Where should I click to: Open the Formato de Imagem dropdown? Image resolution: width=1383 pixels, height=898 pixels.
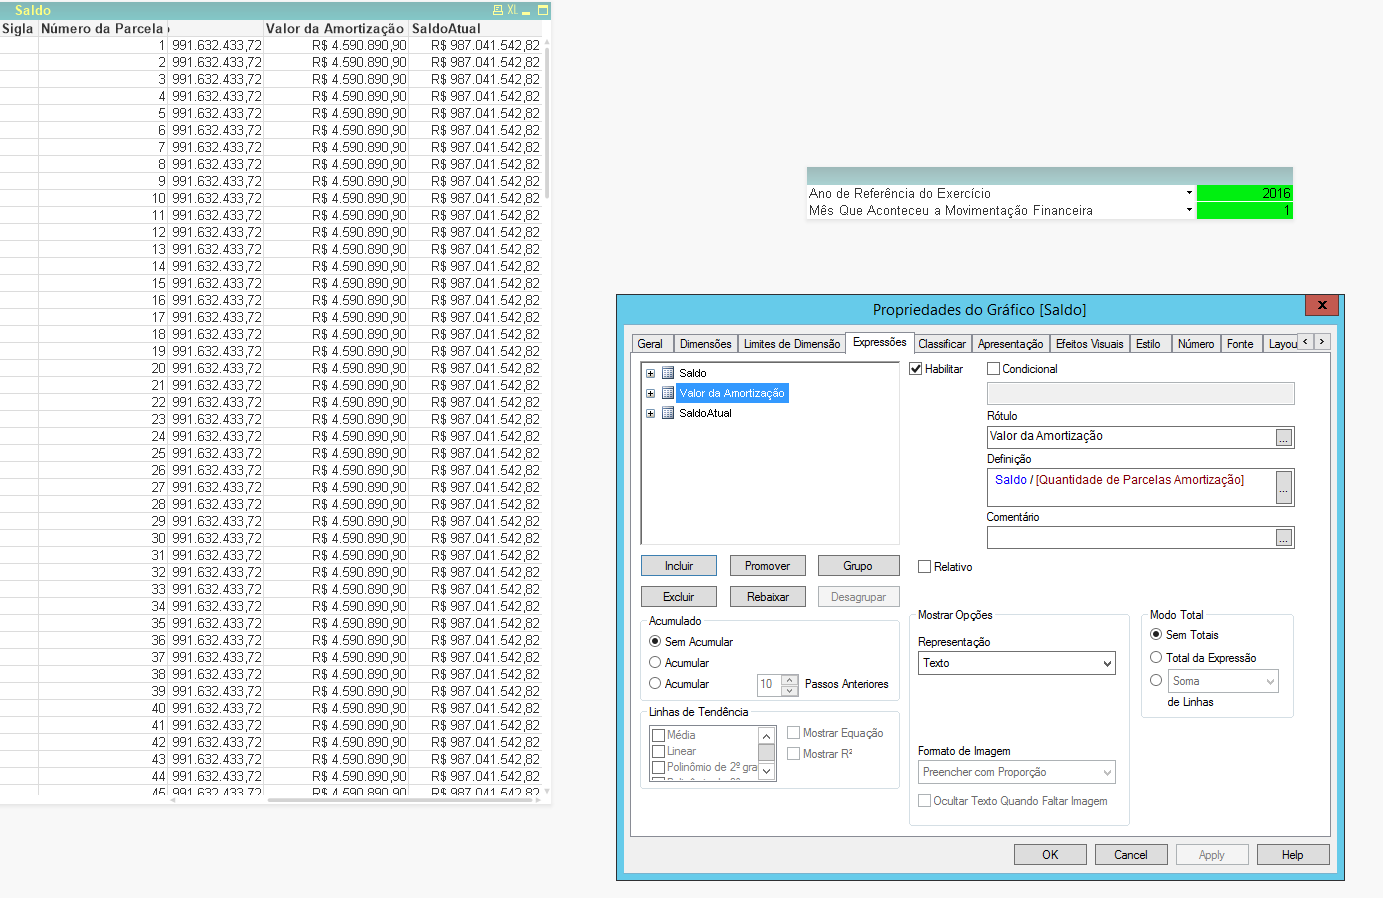(x=1017, y=772)
